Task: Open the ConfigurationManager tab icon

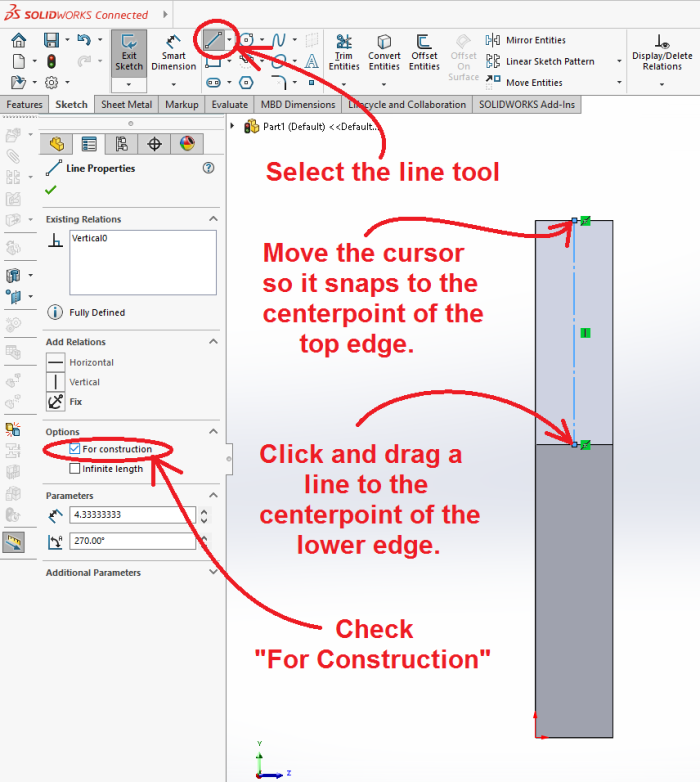Action: point(121,144)
